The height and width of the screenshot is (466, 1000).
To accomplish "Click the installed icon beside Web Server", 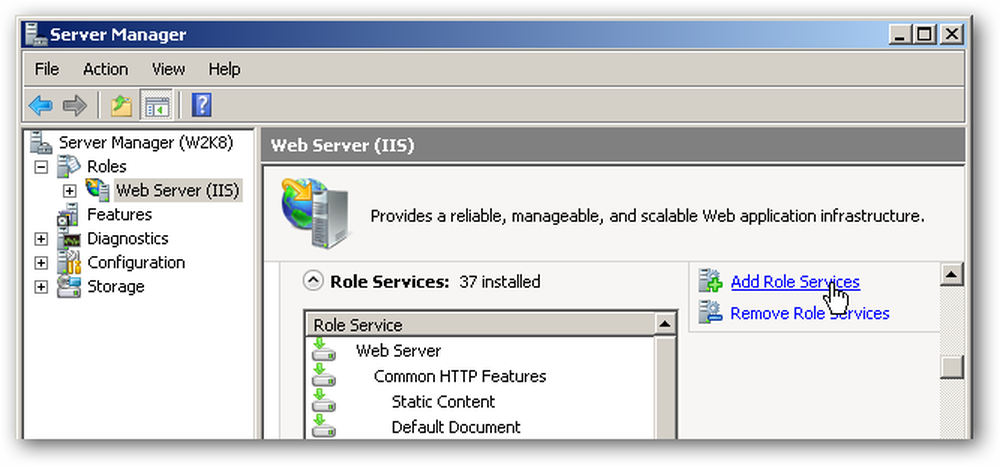I will click(x=324, y=350).
